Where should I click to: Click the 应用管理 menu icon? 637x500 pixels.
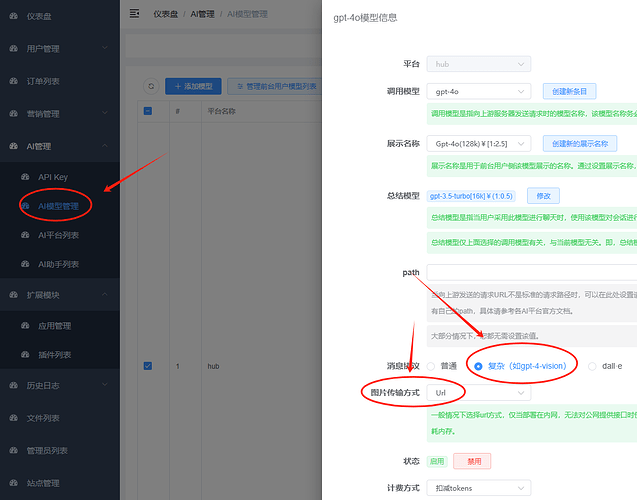[25, 326]
